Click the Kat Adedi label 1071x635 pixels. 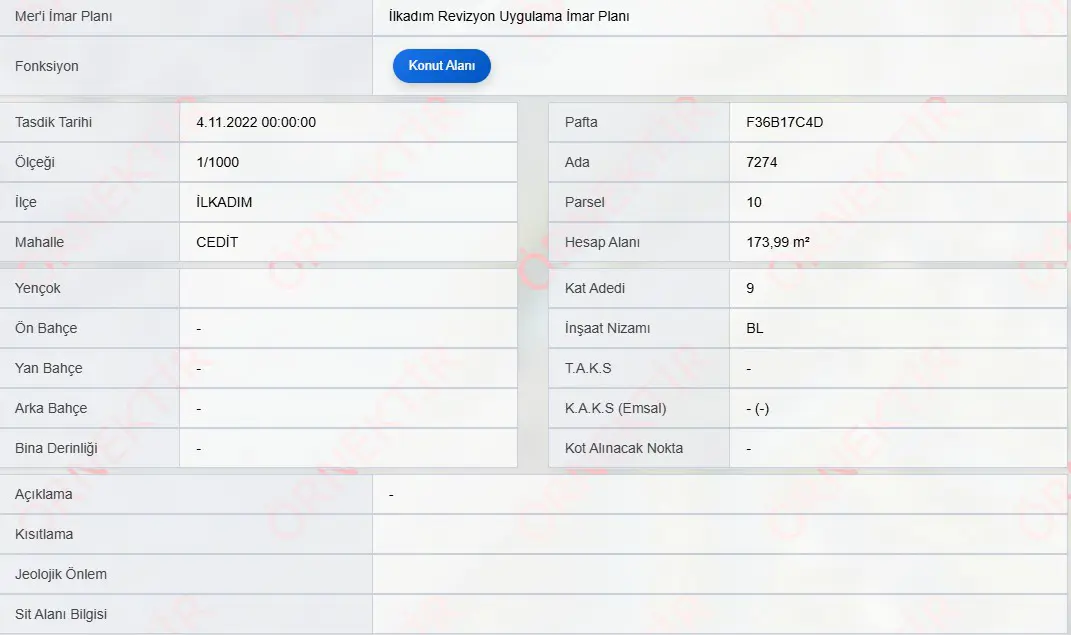(595, 288)
